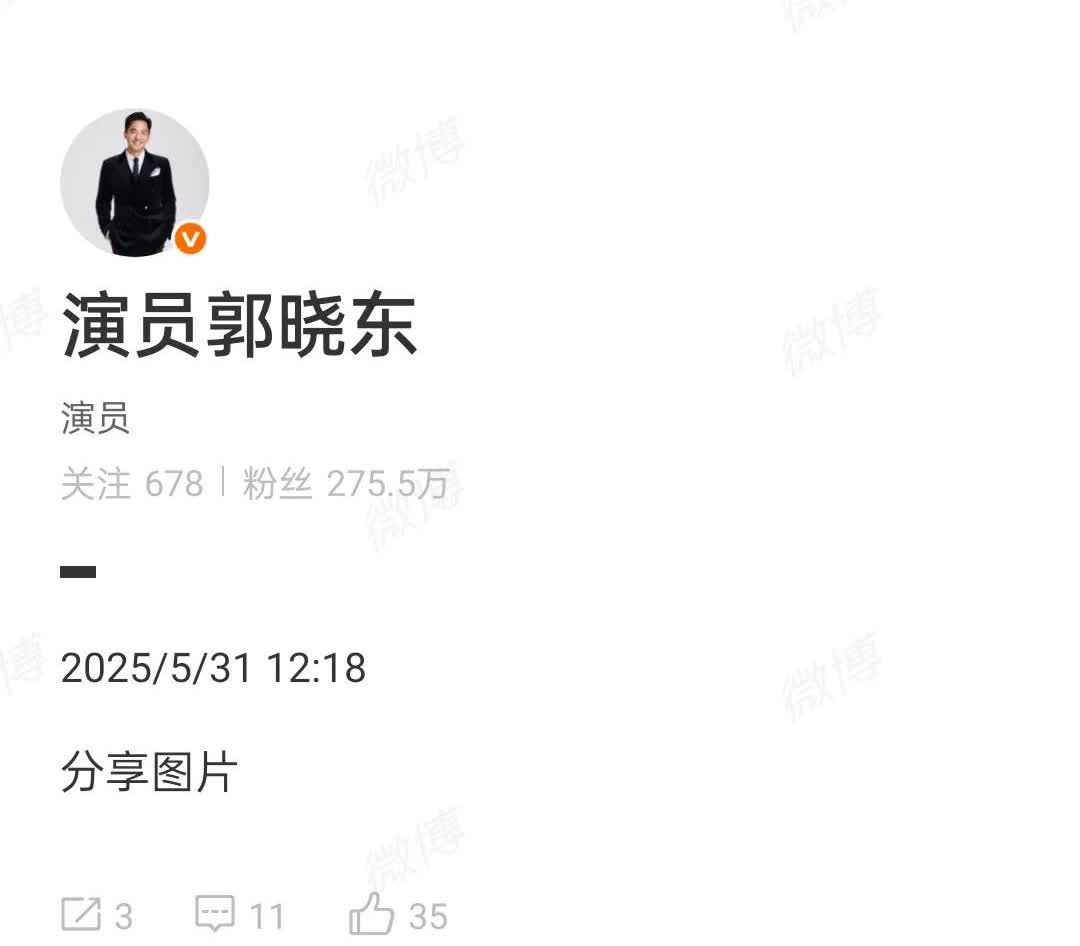The image size is (1080, 946).
Task: Tap the vertical separator between 关注 and 粉丝
Action: coord(223,481)
